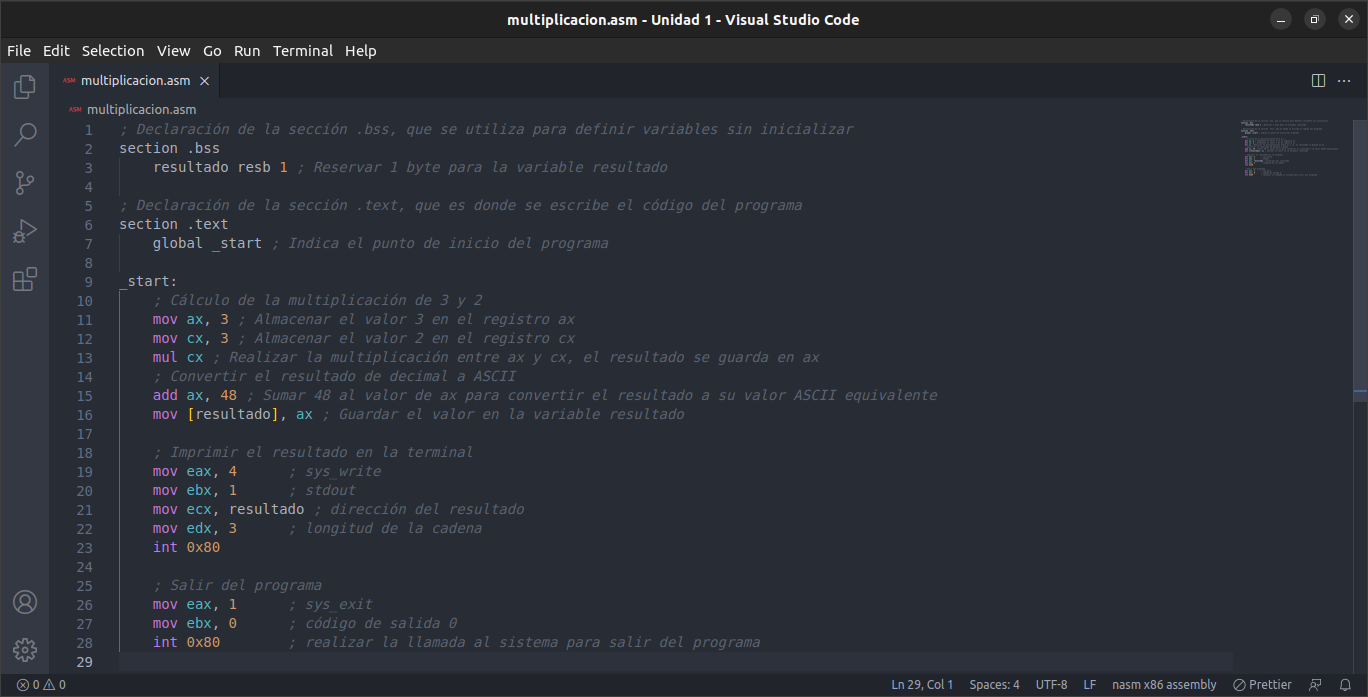Open the Accounts menu icon
1368x697 pixels.
click(x=25, y=602)
